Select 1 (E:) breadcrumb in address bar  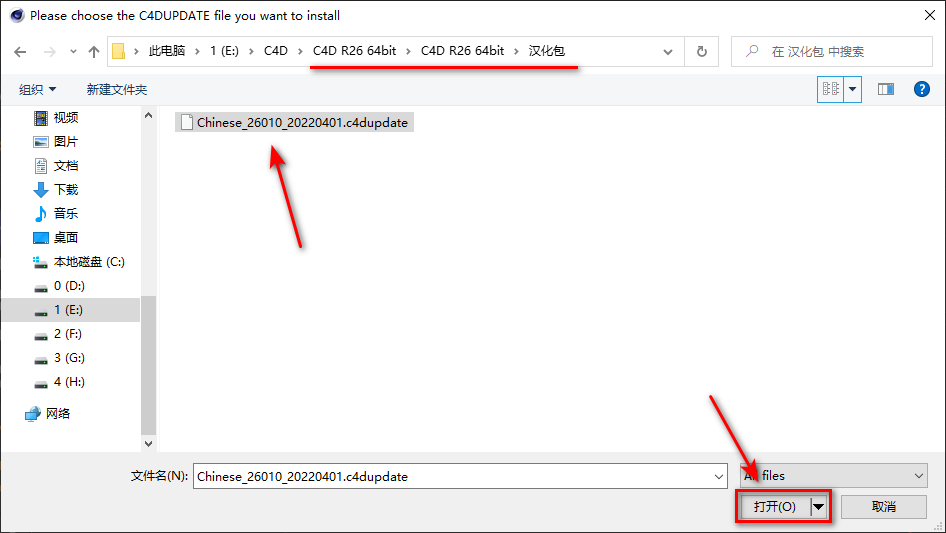click(224, 51)
